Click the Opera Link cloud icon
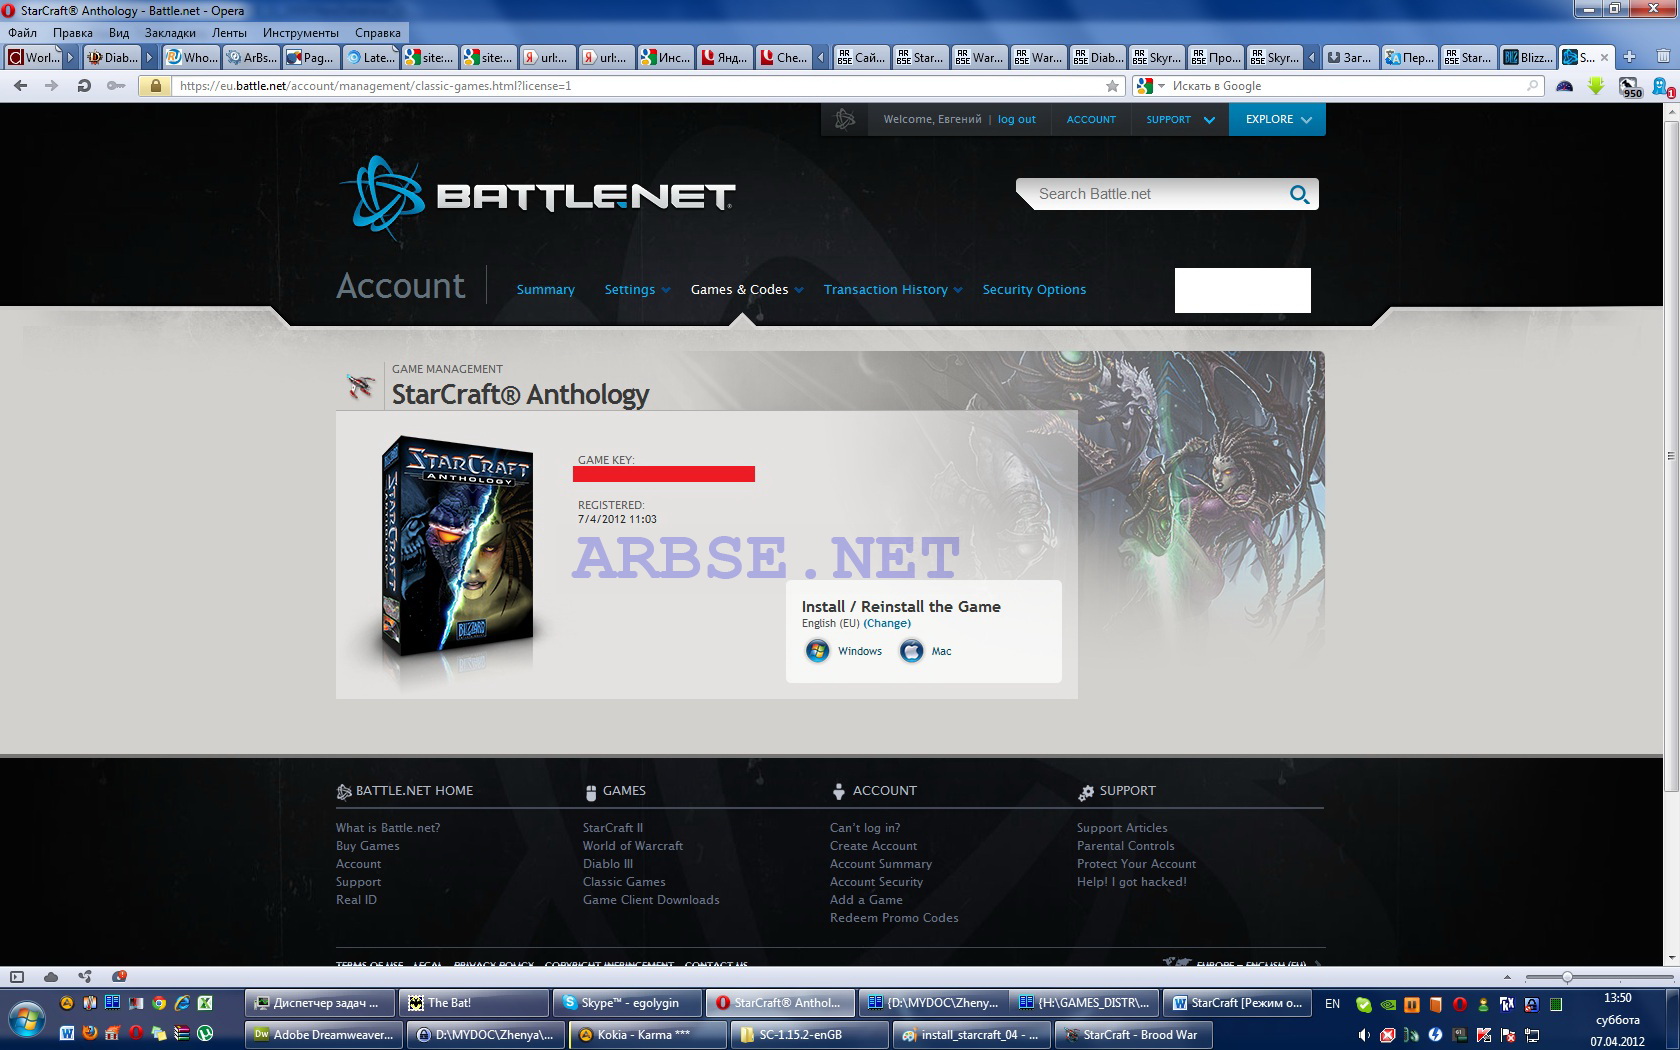 51,977
